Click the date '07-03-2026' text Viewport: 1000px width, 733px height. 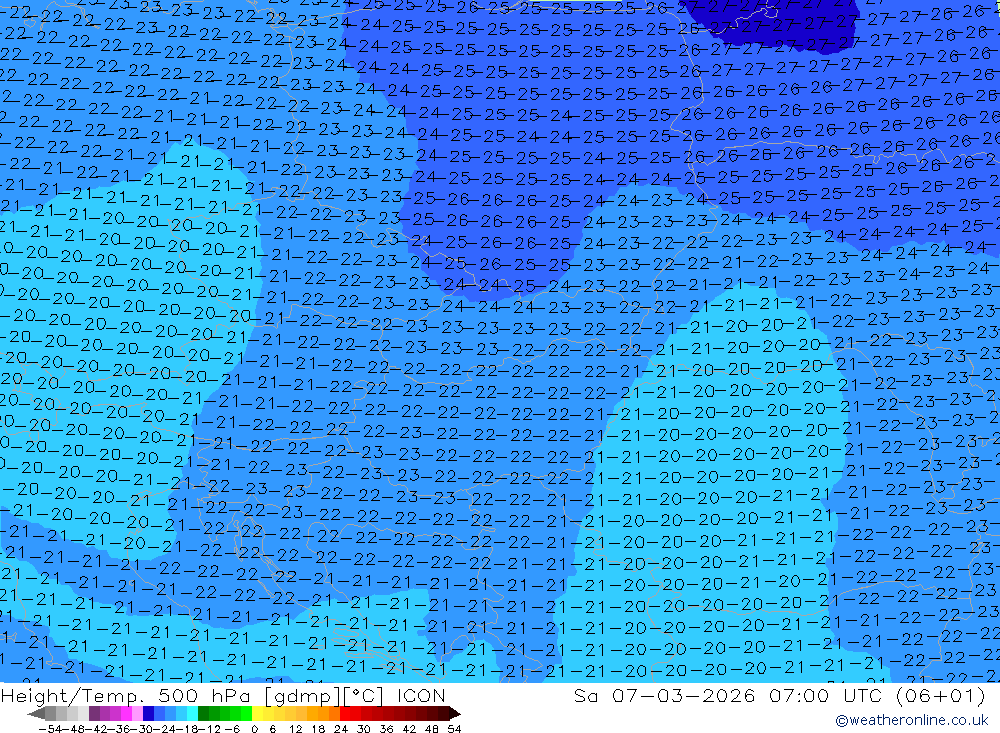pyautogui.click(x=684, y=695)
